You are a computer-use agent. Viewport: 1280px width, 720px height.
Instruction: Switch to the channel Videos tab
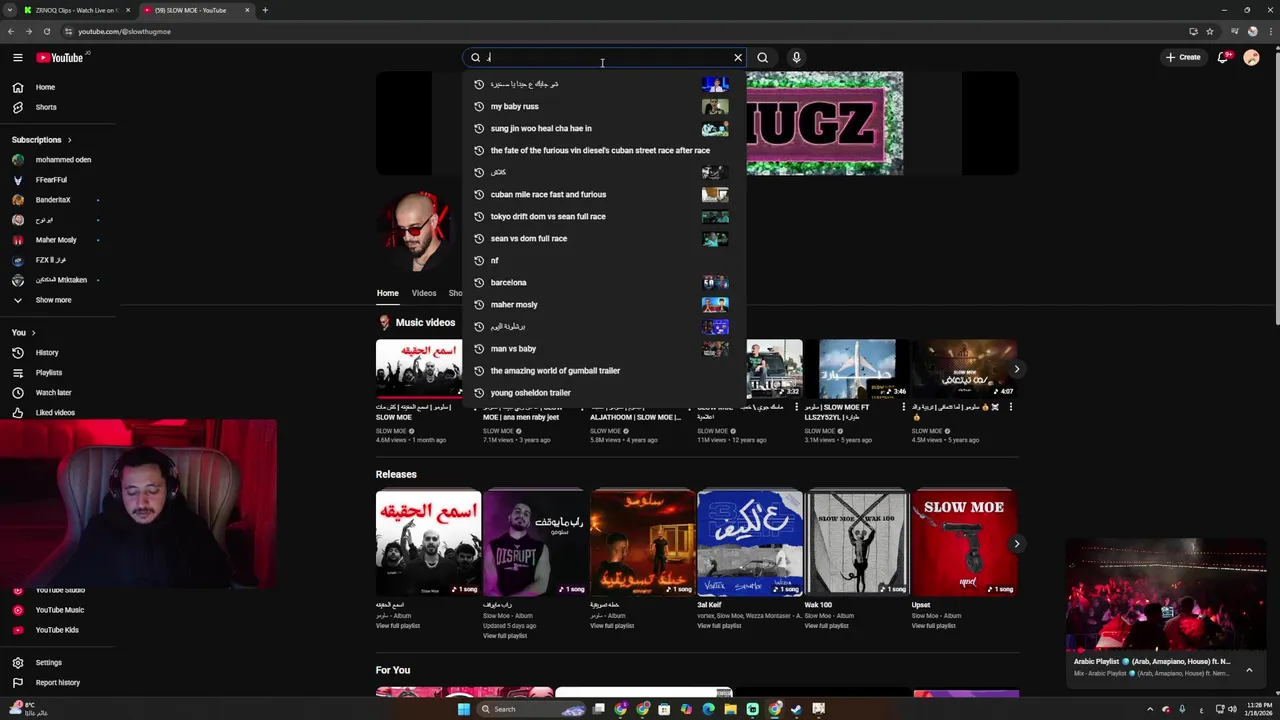[424, 293]
